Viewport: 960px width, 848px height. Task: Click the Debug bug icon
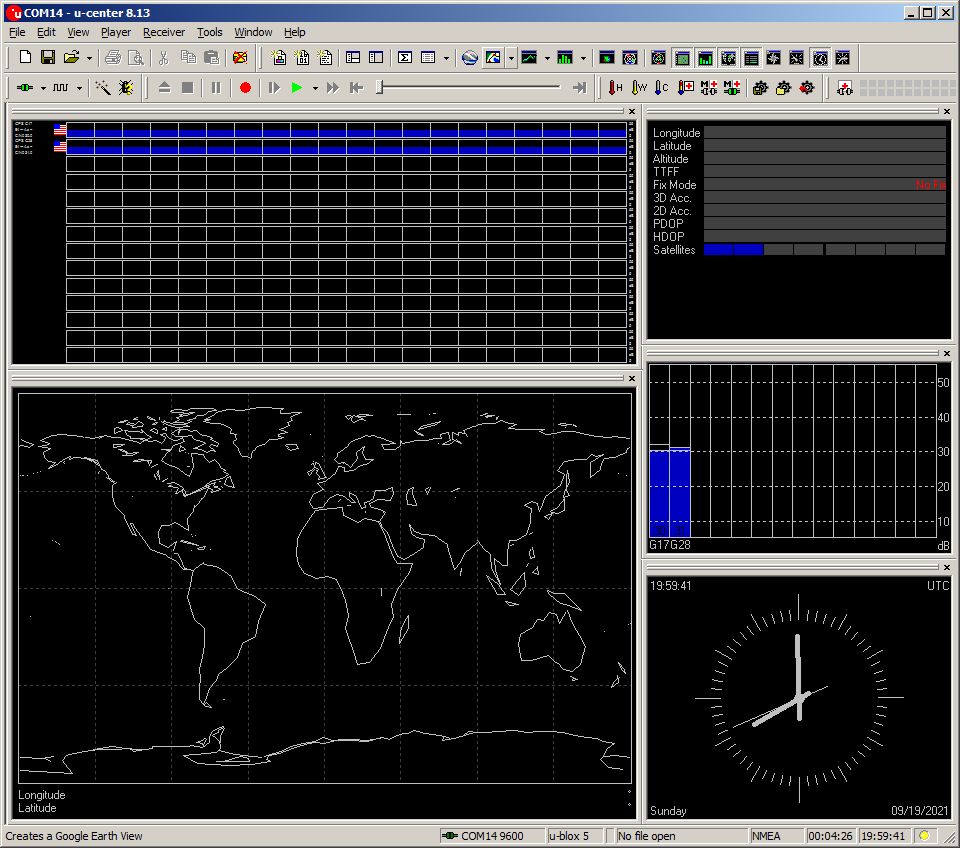(x=126, y=88)
